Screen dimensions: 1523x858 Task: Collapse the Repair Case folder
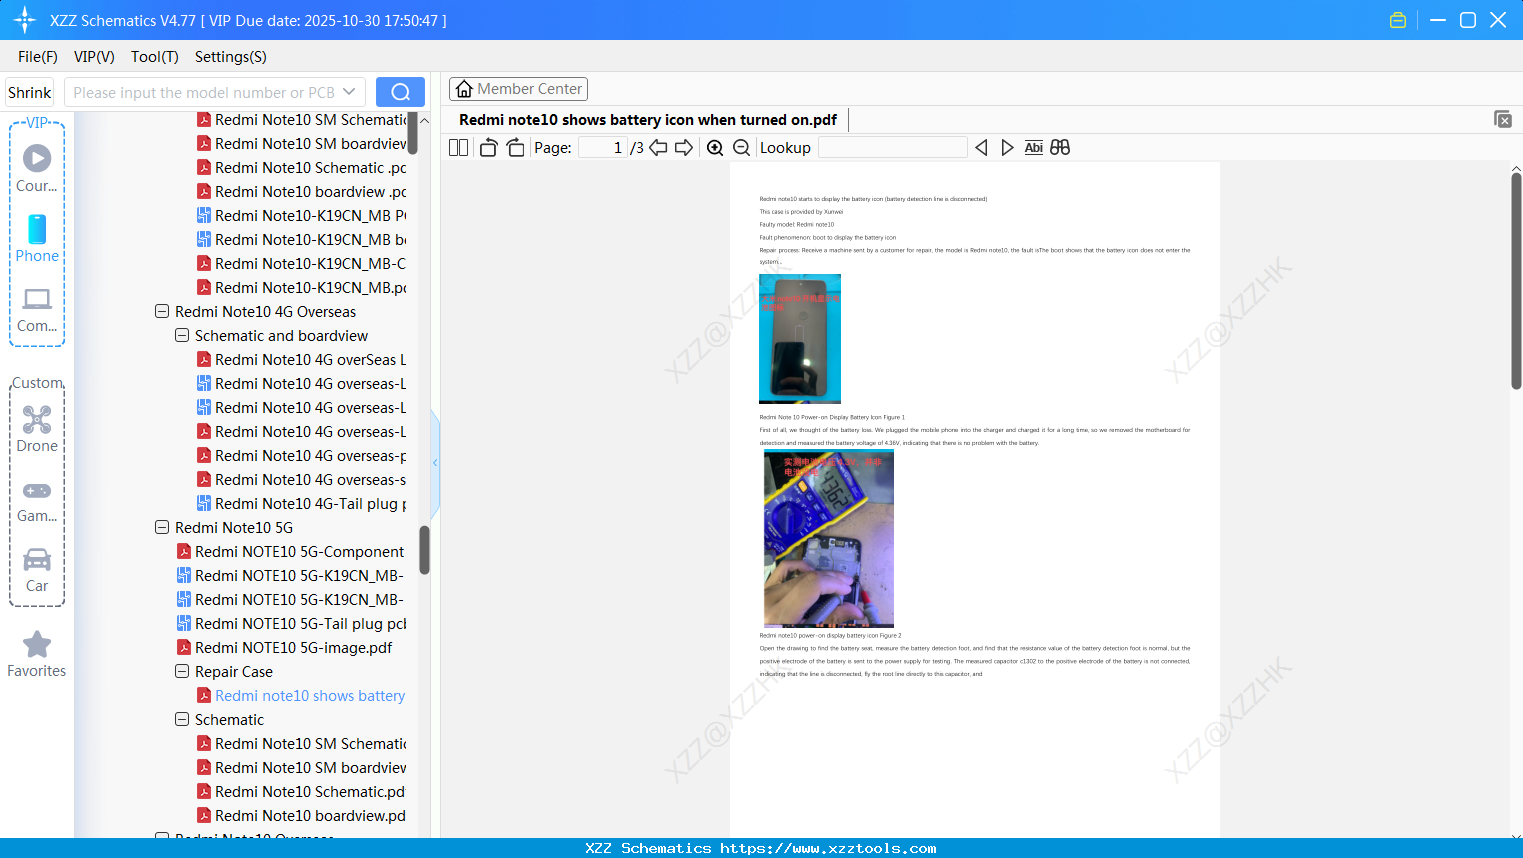[182, 672]
